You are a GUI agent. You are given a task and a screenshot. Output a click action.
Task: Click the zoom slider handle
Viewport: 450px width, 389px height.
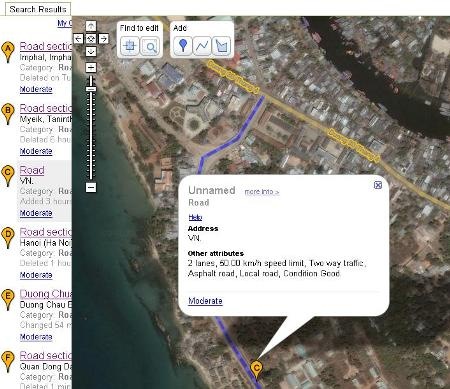click(91, 89)
